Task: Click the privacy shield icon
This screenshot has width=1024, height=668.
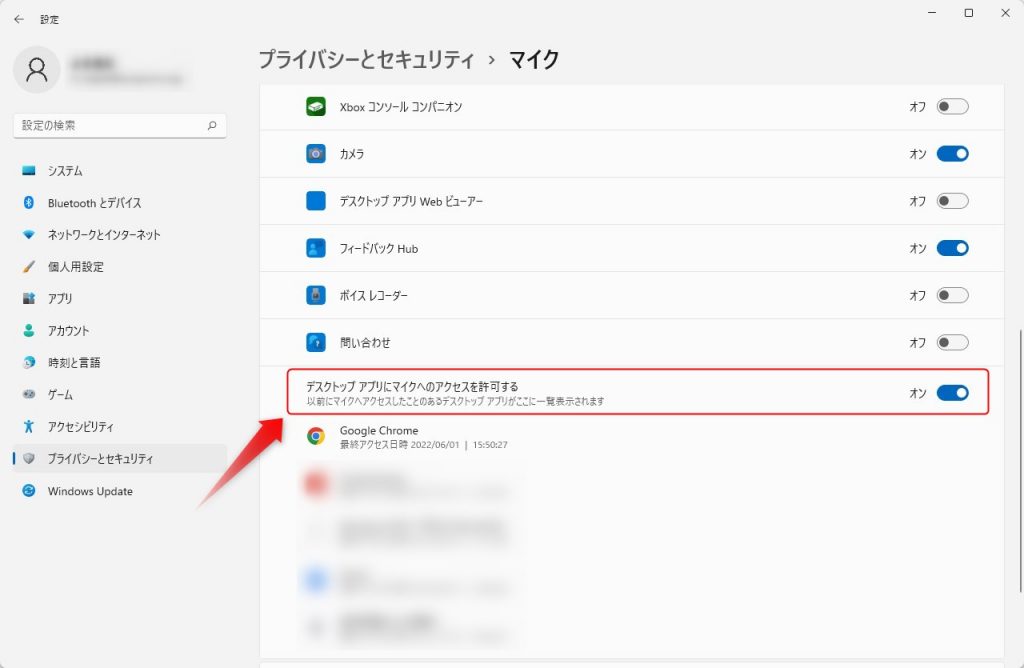Action: click(29, 458)
